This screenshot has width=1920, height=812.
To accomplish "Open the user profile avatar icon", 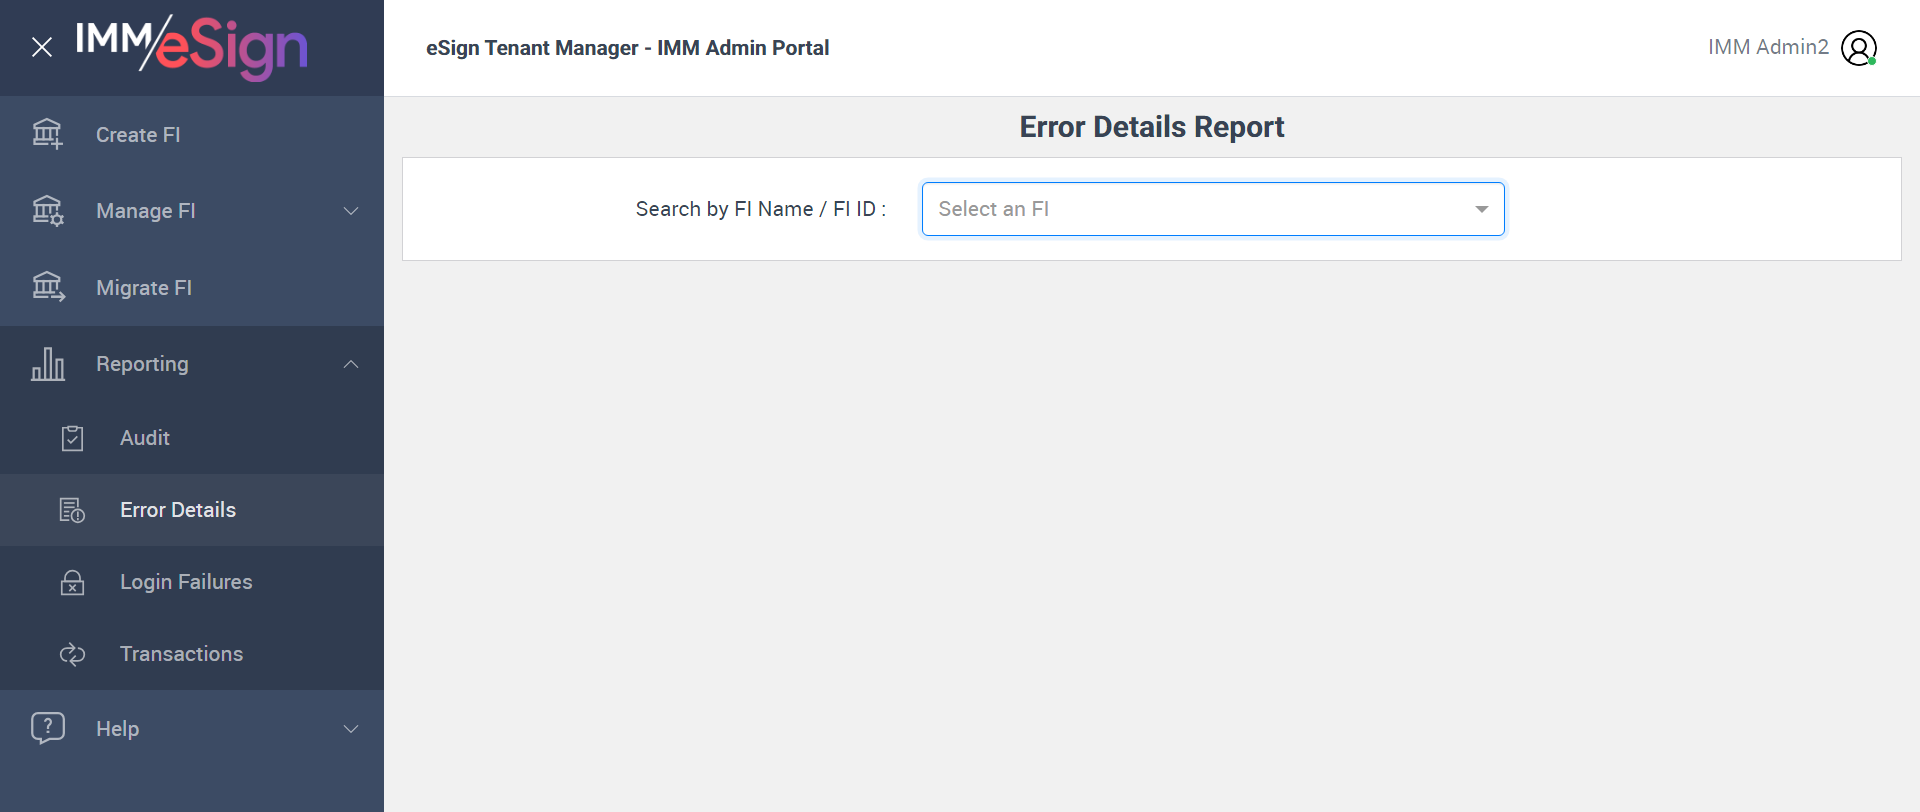I will (1858, 48).
